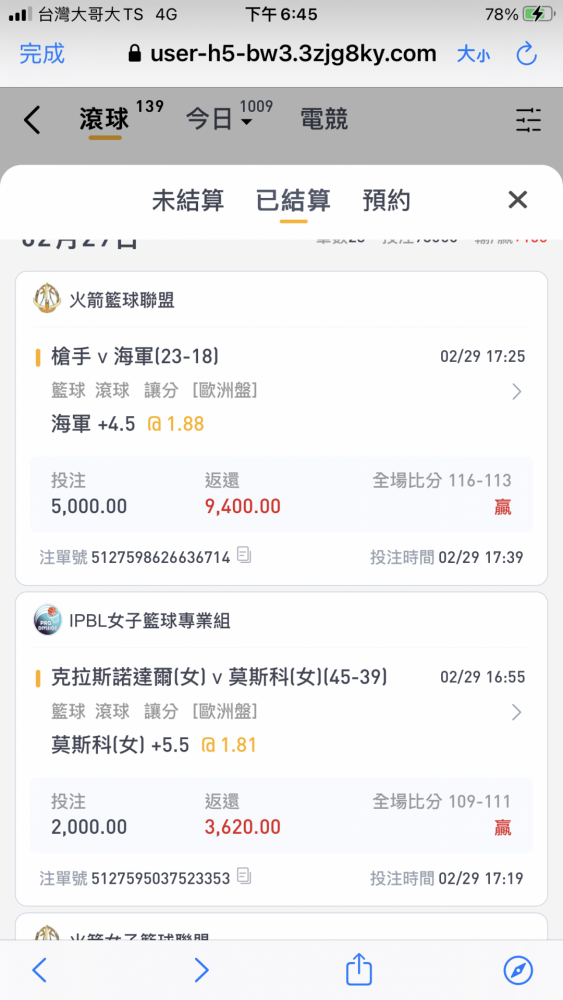The width and height of the screenshot is (563, 1000).
Task: Open the 電競 section
Action: point(324,119)
